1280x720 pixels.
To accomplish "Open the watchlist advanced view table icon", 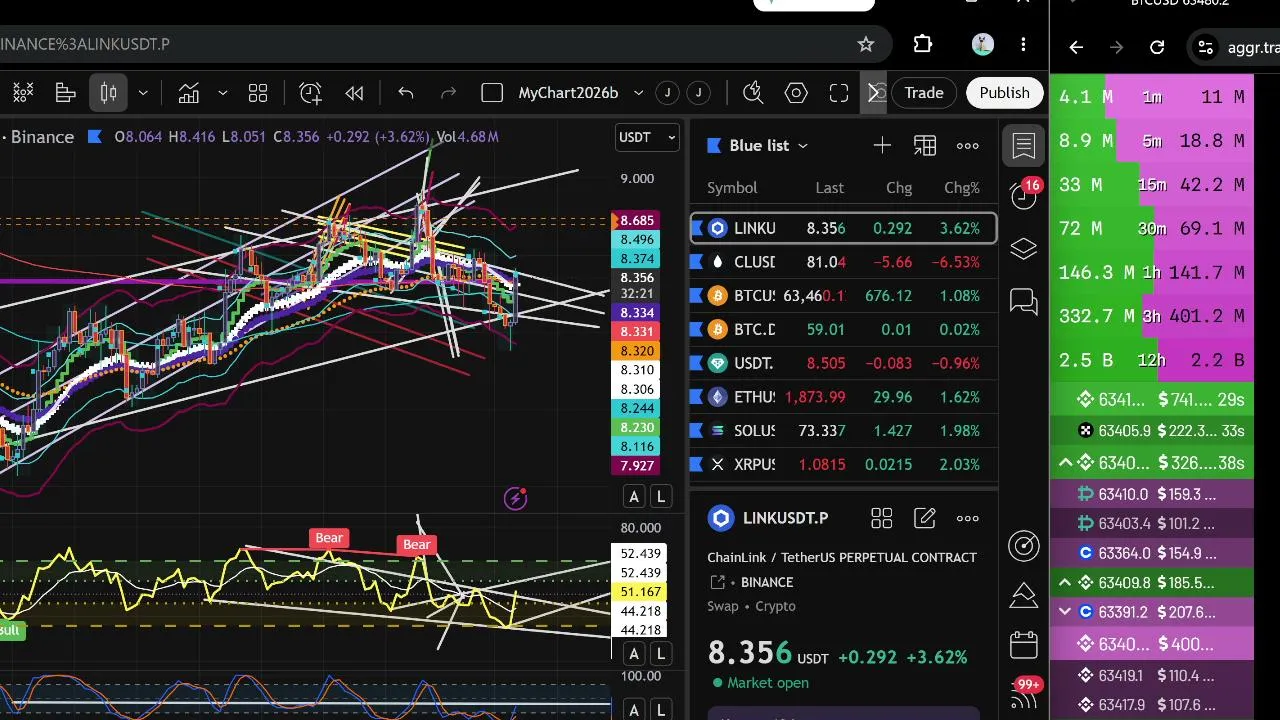I will pyautogui.click(x=925, y=146).
